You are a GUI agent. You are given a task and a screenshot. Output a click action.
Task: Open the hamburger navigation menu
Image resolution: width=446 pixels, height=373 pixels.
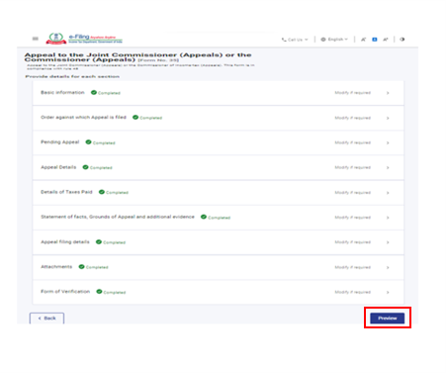click(x=35, y=39)
